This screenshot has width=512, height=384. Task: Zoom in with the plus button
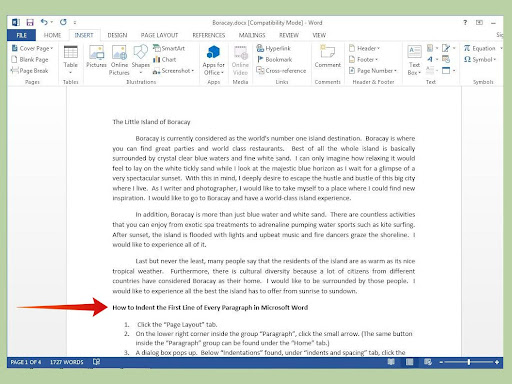(x=497, y=362)
